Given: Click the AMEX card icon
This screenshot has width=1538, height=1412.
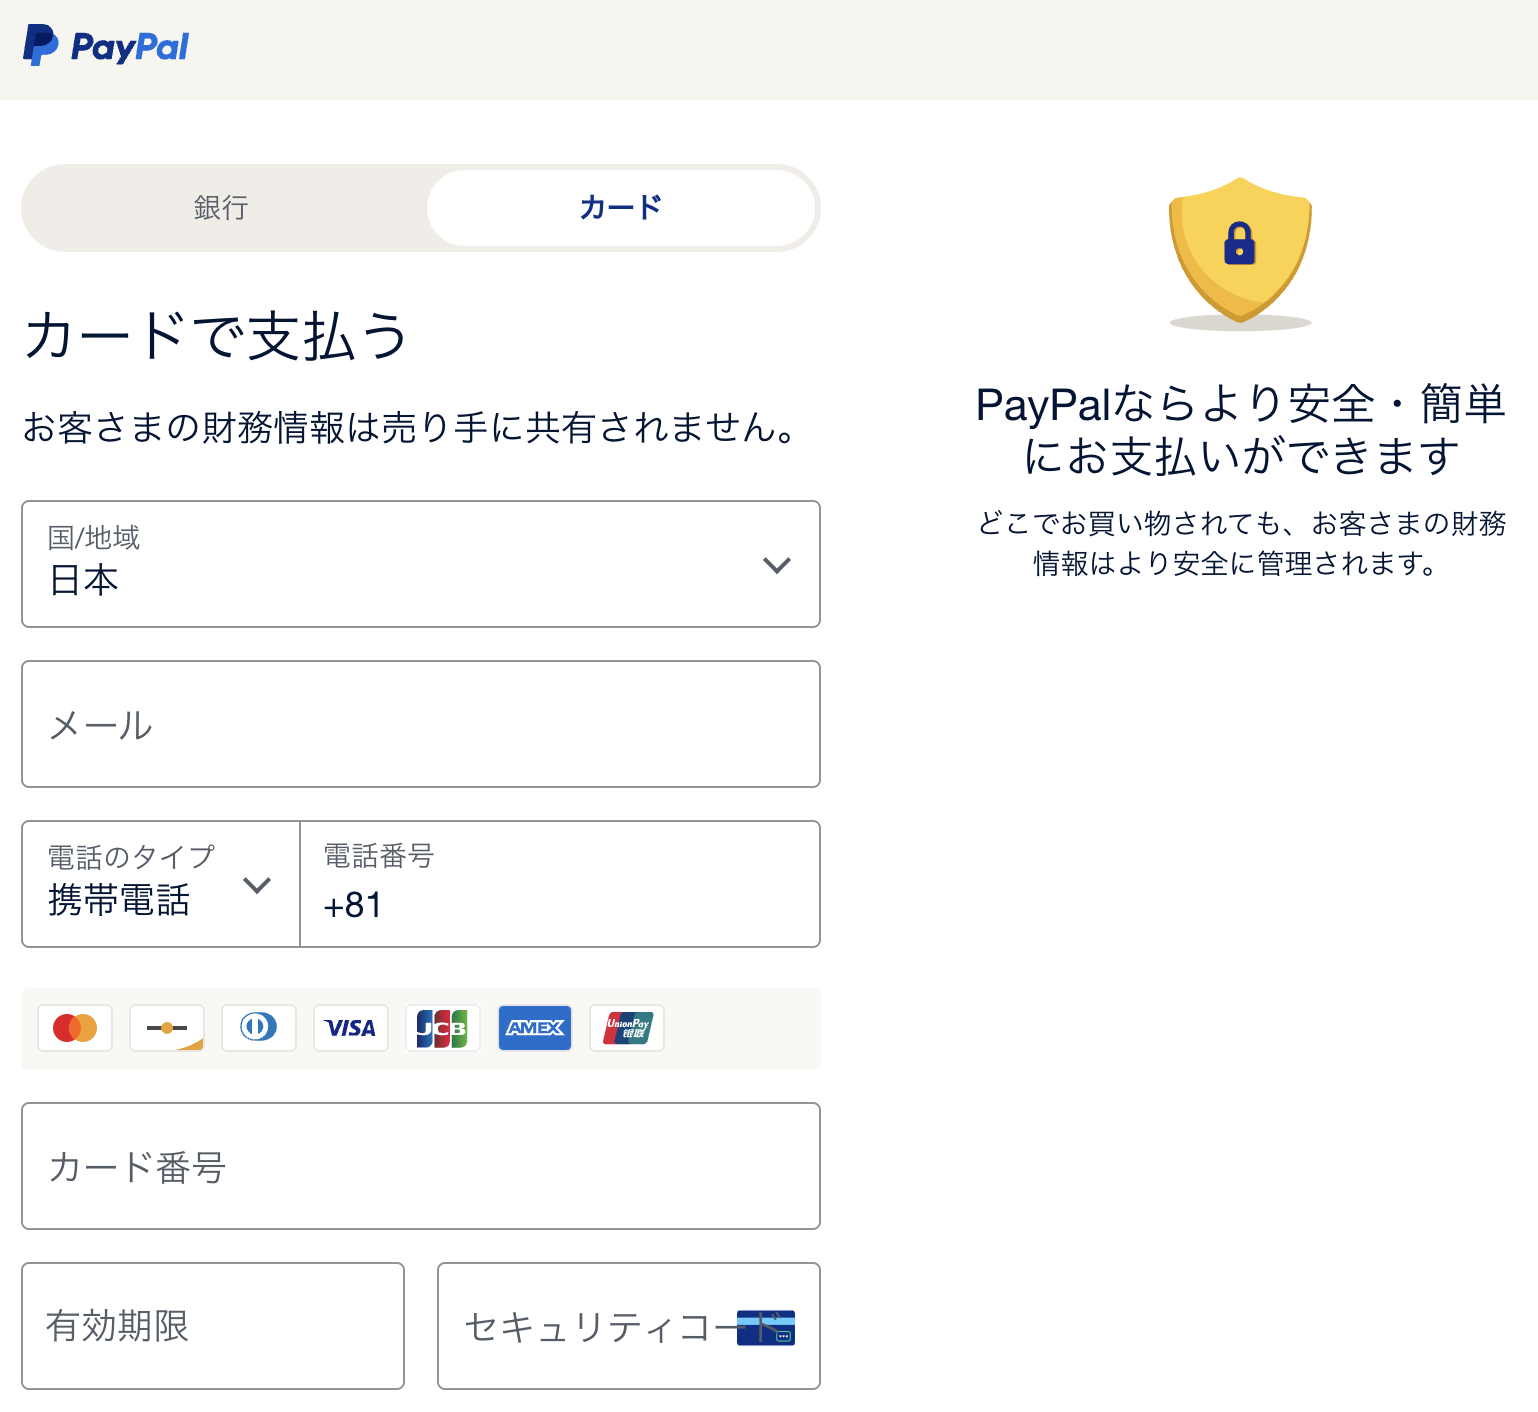Looking at the screenshot, I should click(535, 1028).
